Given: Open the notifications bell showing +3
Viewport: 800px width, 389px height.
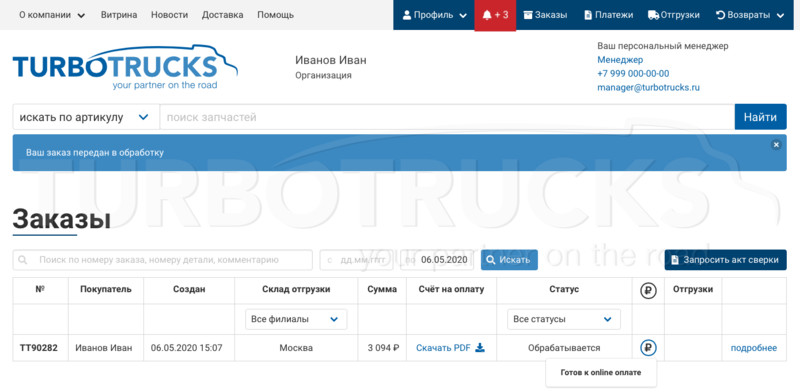Looking at the screenshot, I should tap(495, 15).
